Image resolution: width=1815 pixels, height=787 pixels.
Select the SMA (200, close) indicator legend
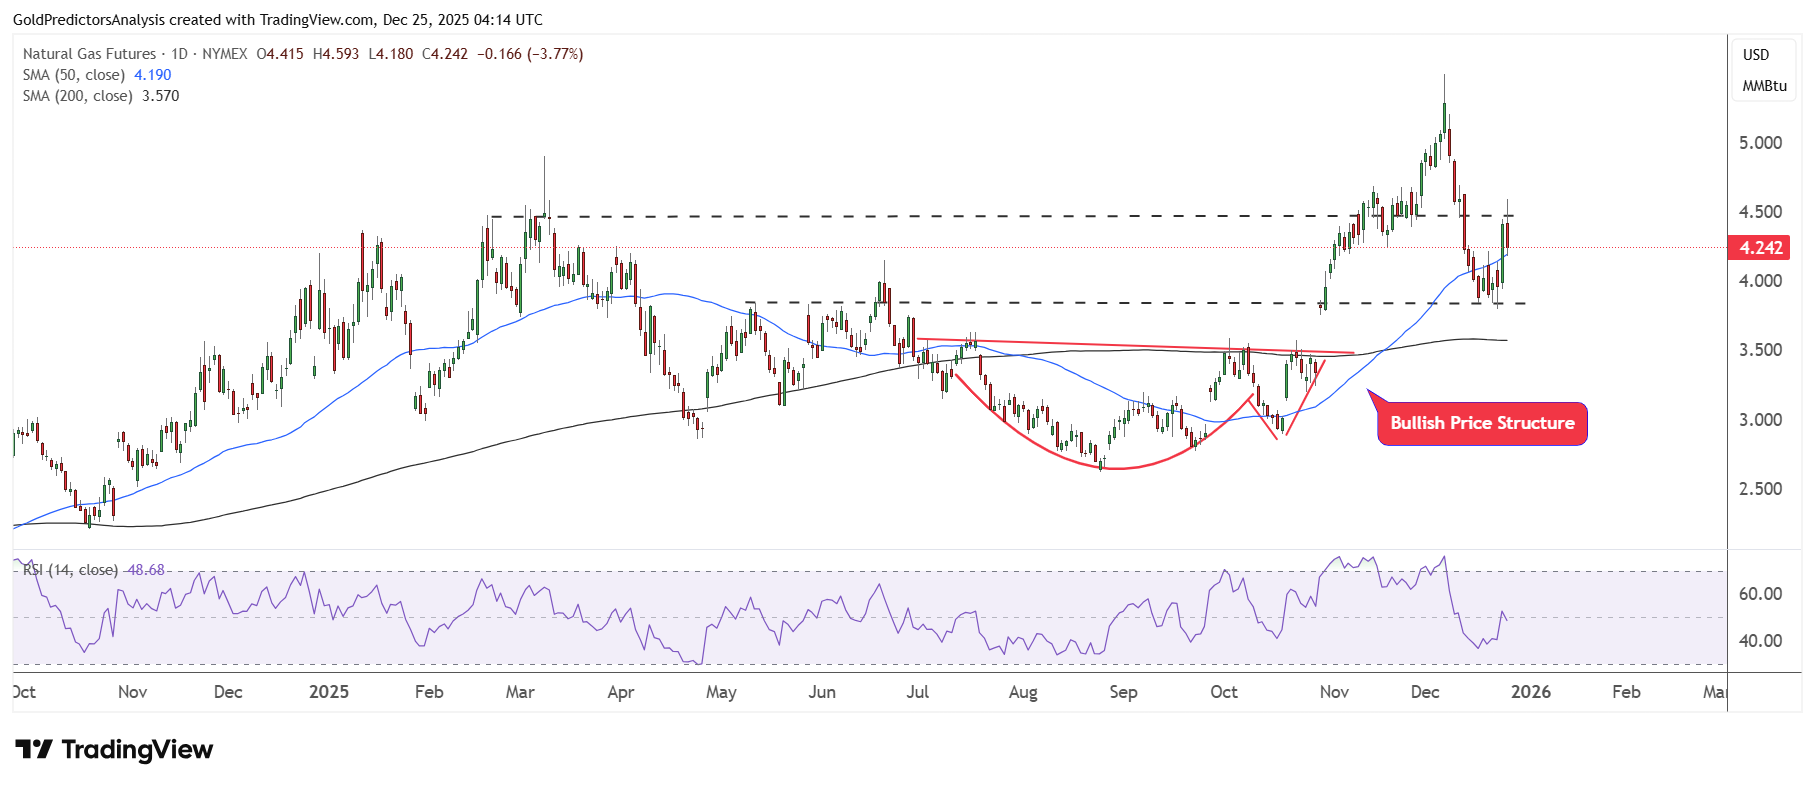click(78, 96)
